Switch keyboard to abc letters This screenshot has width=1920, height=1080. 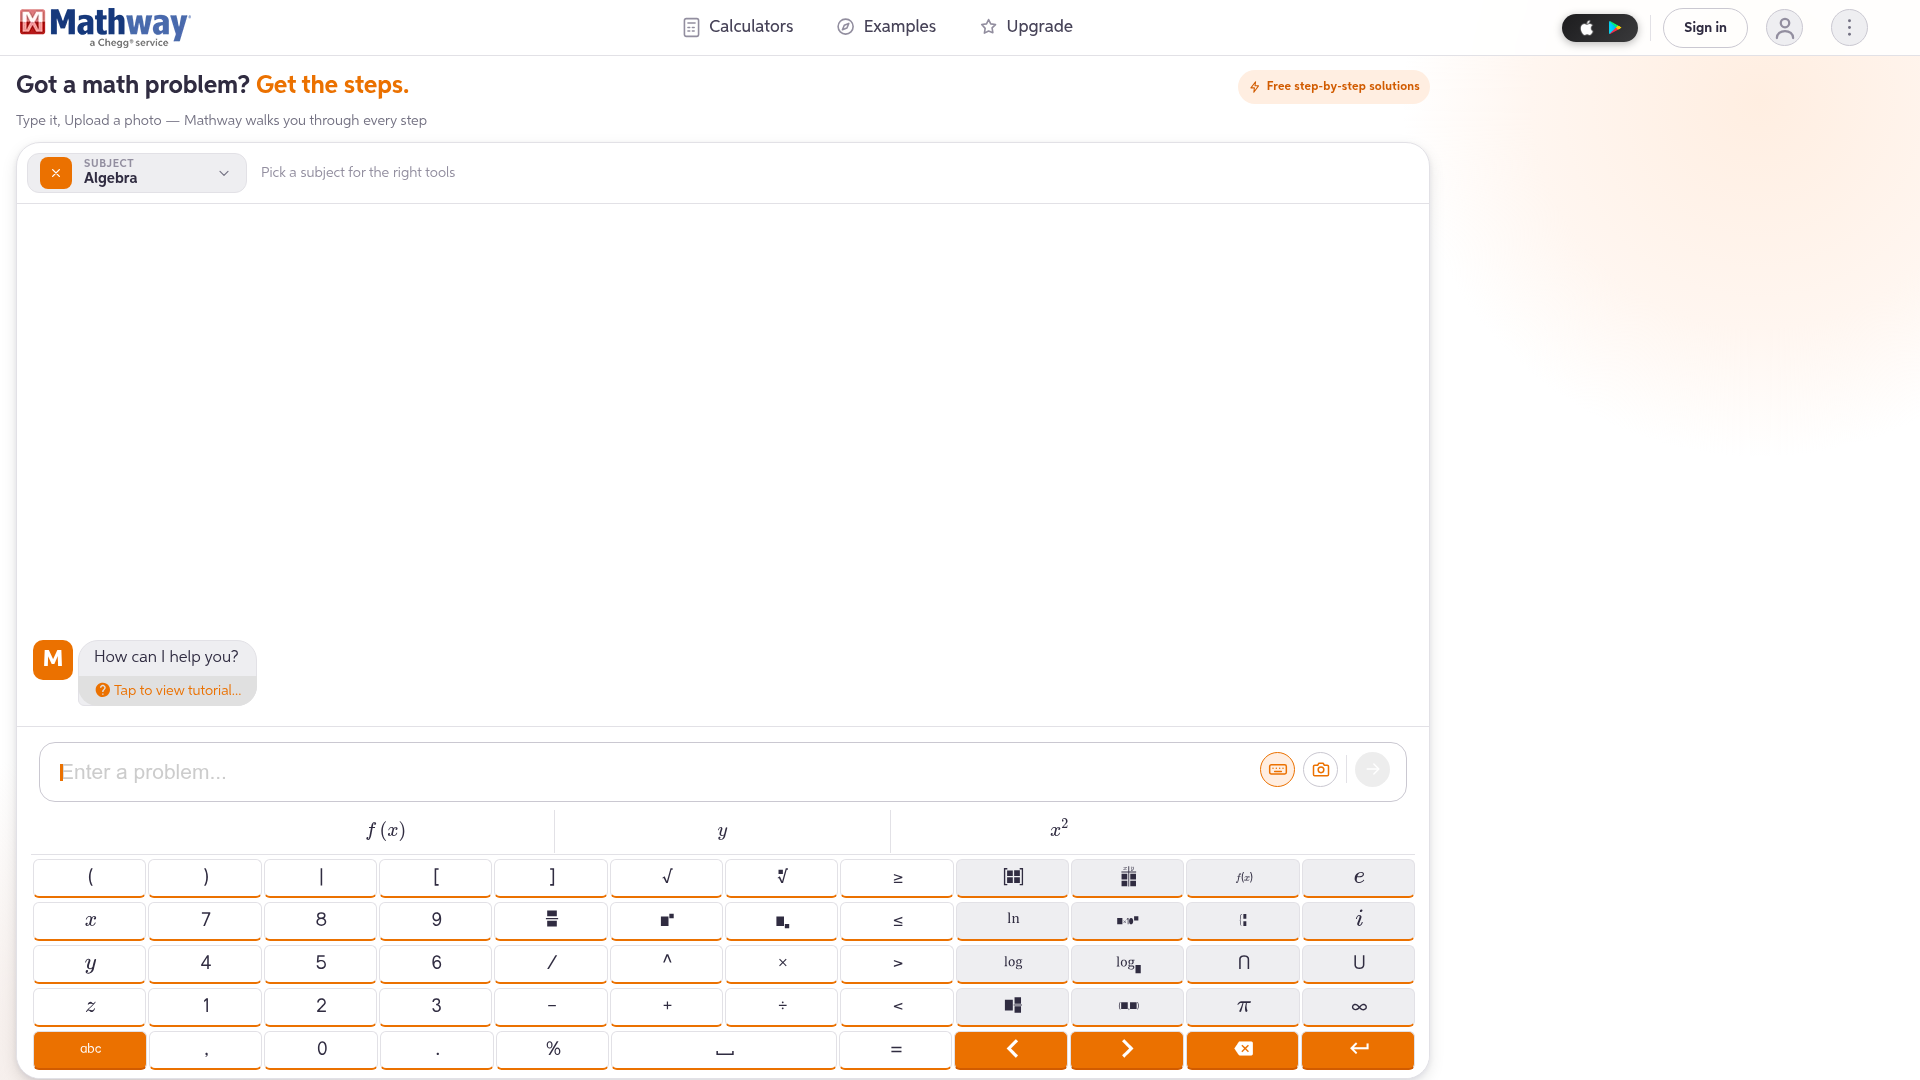[90, 1050]
